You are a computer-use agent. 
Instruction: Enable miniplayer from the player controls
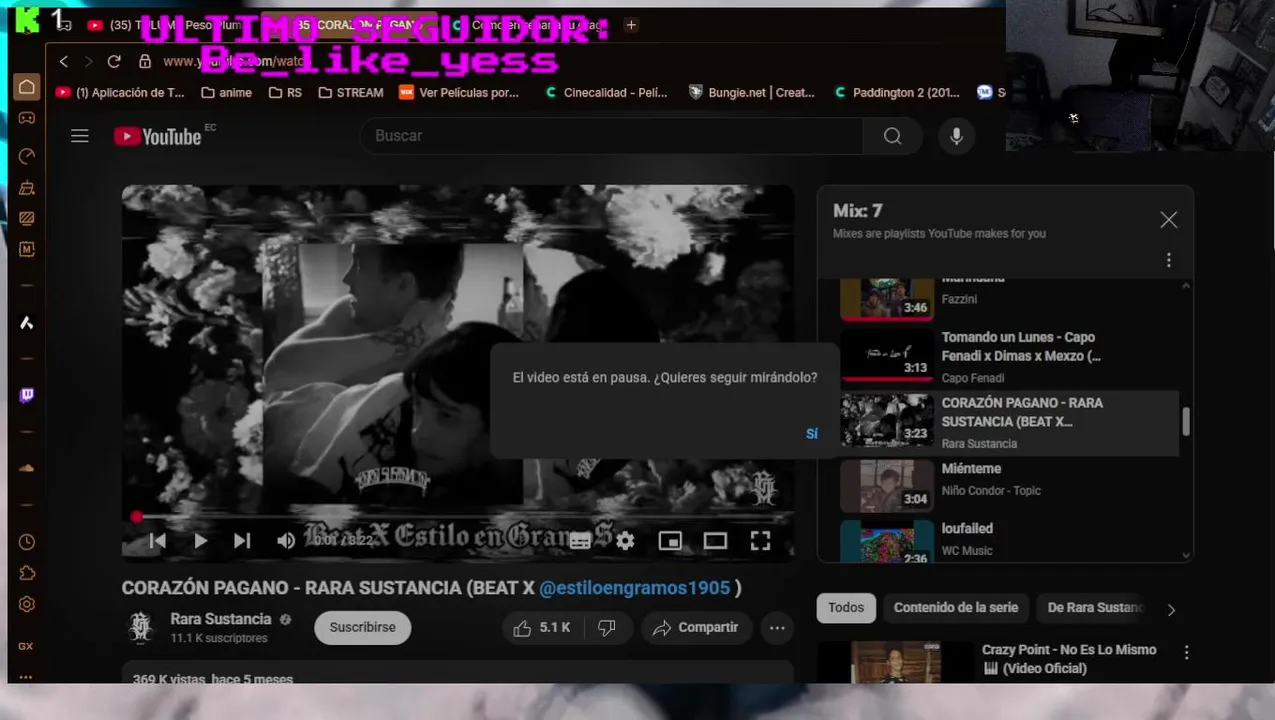670,541
